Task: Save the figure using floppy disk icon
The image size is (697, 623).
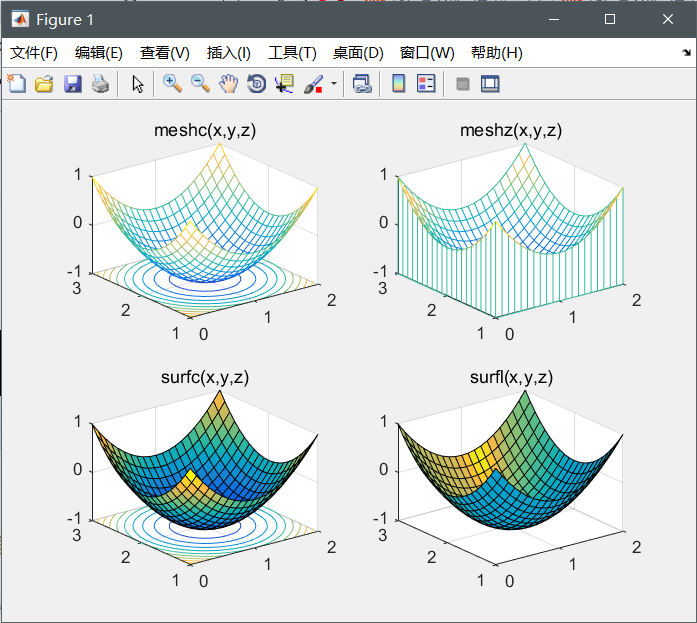Action: point(72,84)
